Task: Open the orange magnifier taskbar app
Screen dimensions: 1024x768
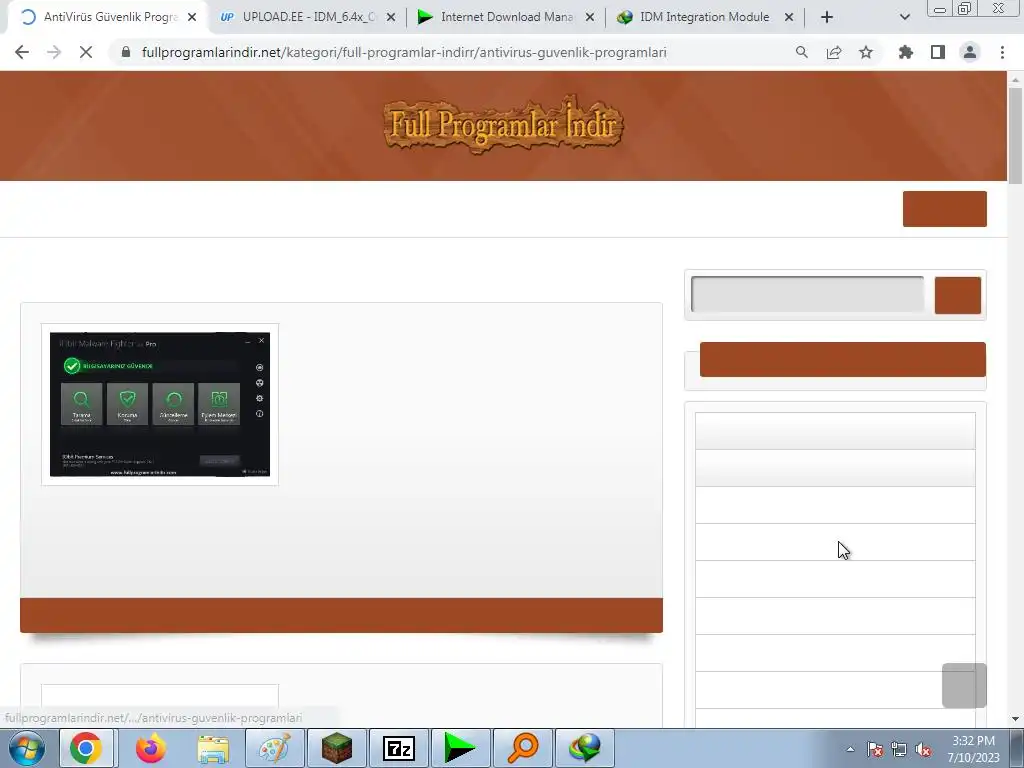Action: coord(523,748)
